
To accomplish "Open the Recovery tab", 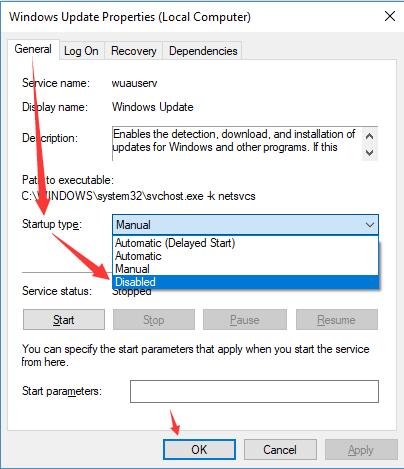I will pyautogui.click(x=134, y=51).
